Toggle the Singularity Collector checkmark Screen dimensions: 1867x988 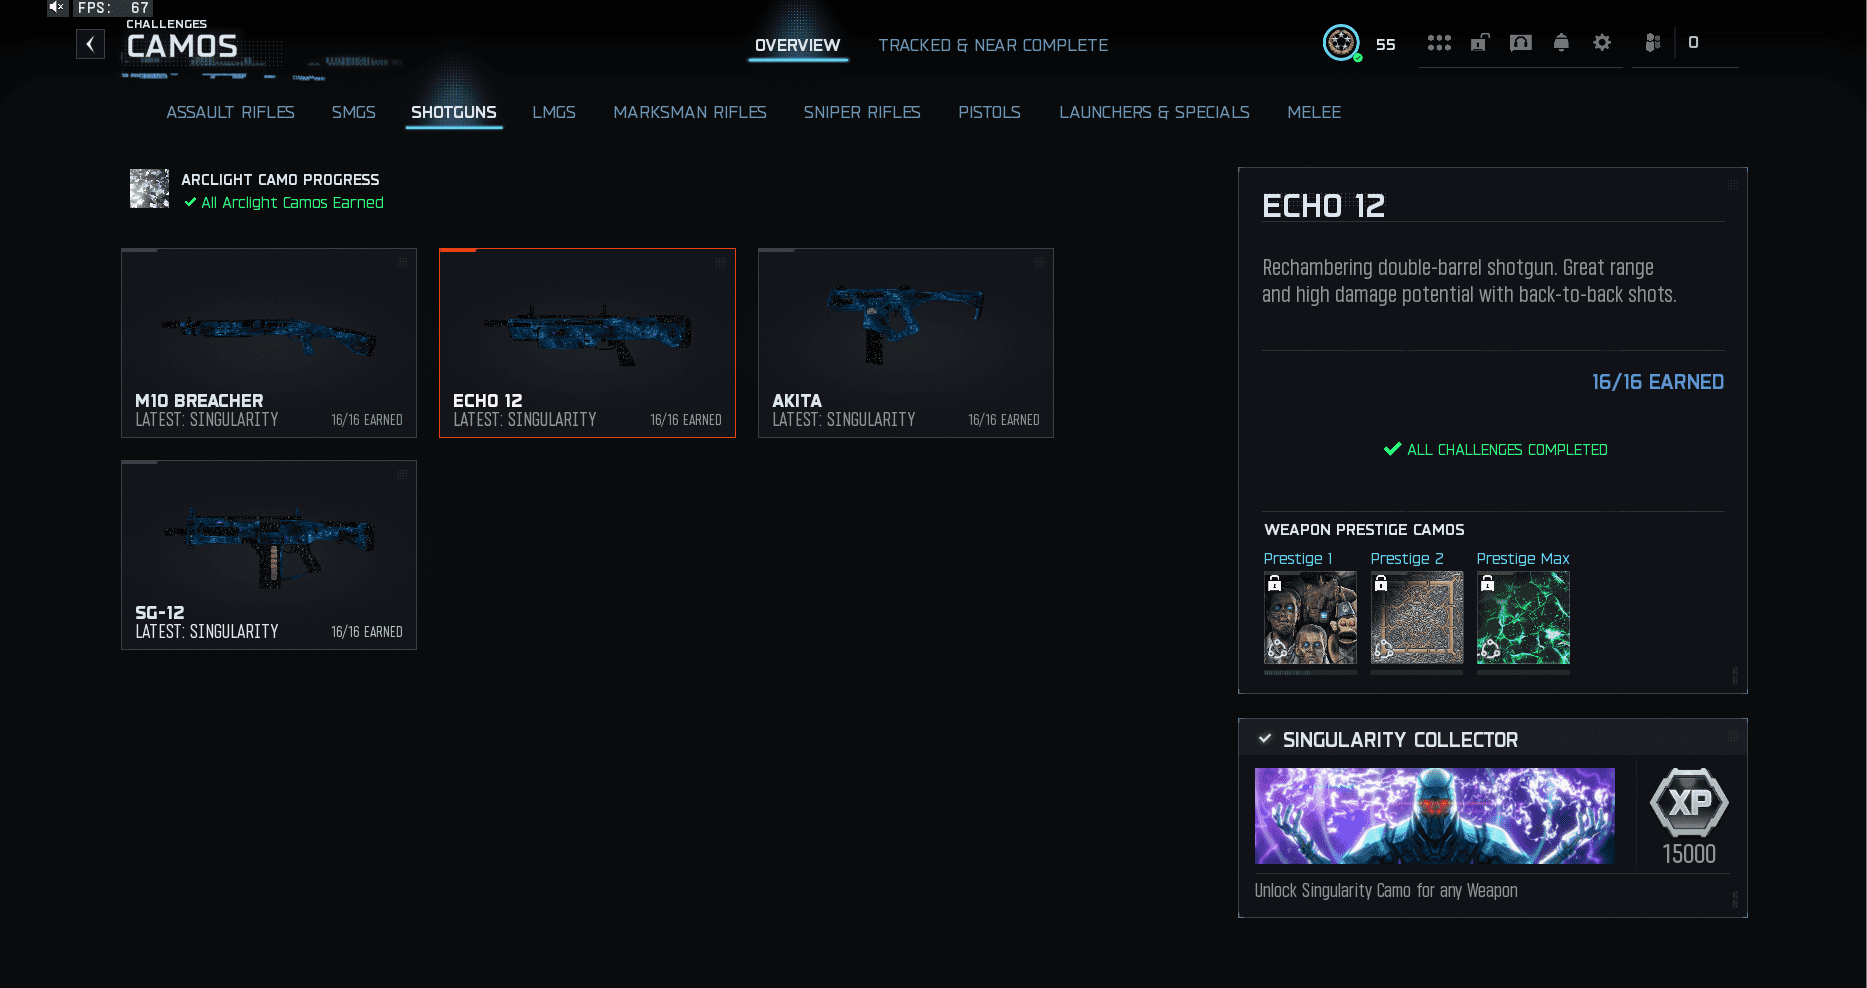pyautogui.click(x=1265, y=739)
